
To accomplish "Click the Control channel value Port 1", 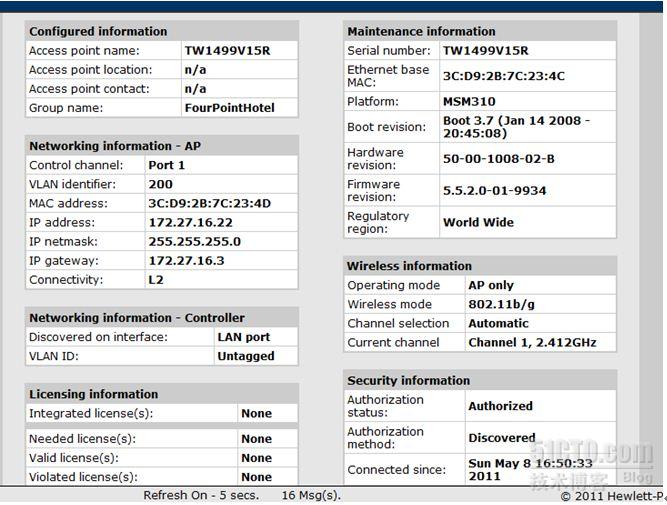I will click(x=166, y=165).
